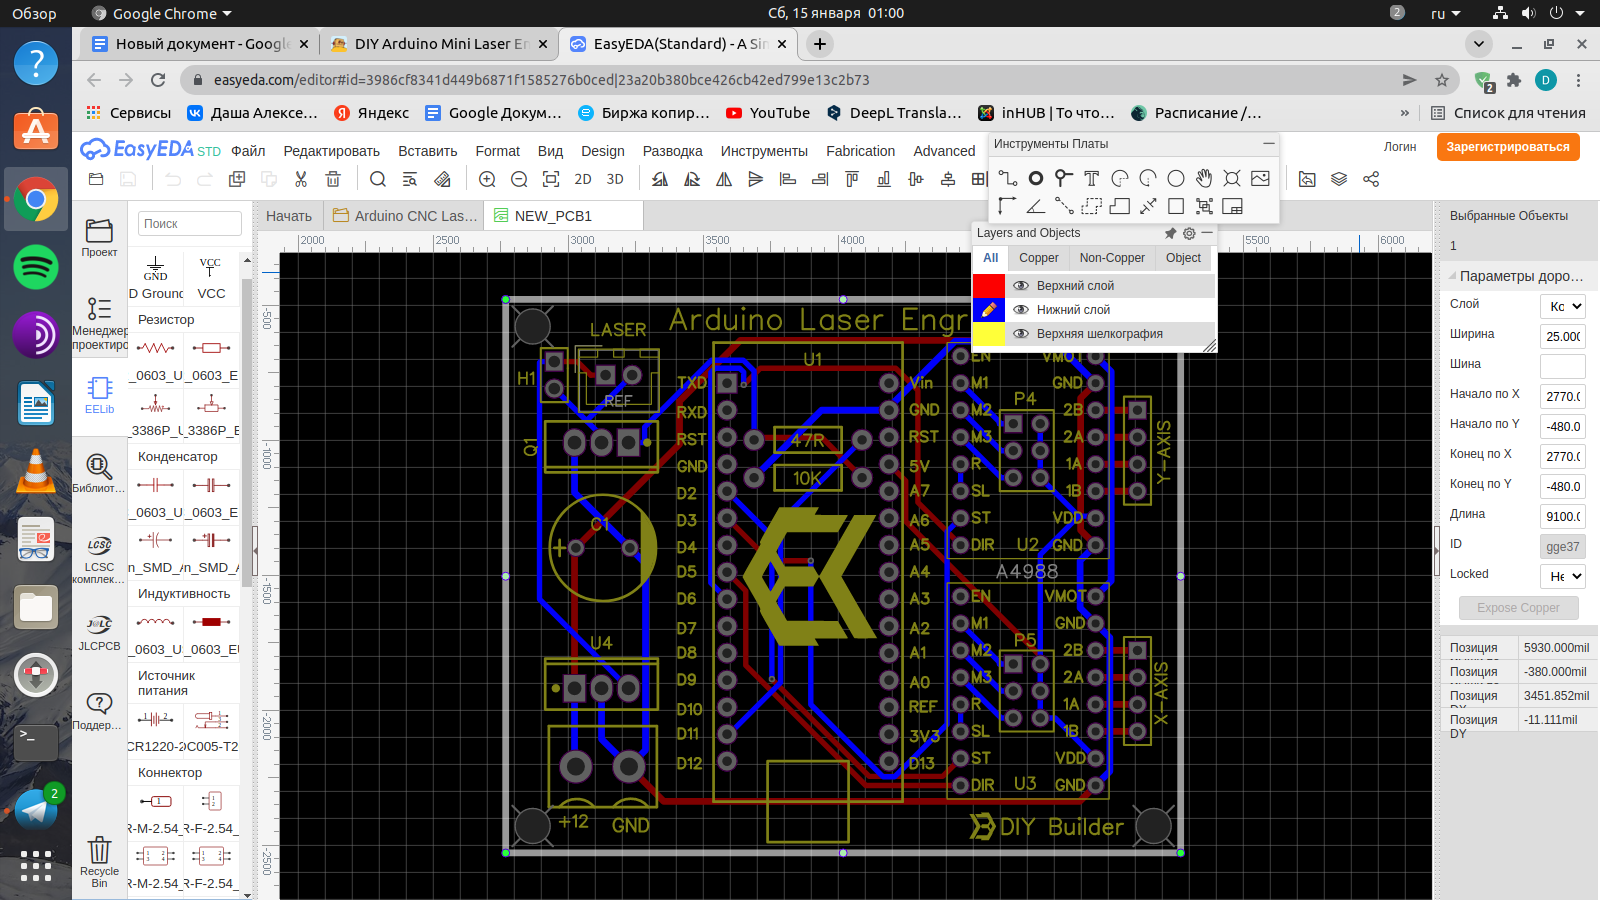The height and width of the screenshot is (900, 1600).
Task: Select the Protractor angle tool
Action: tap(1036, 206)
